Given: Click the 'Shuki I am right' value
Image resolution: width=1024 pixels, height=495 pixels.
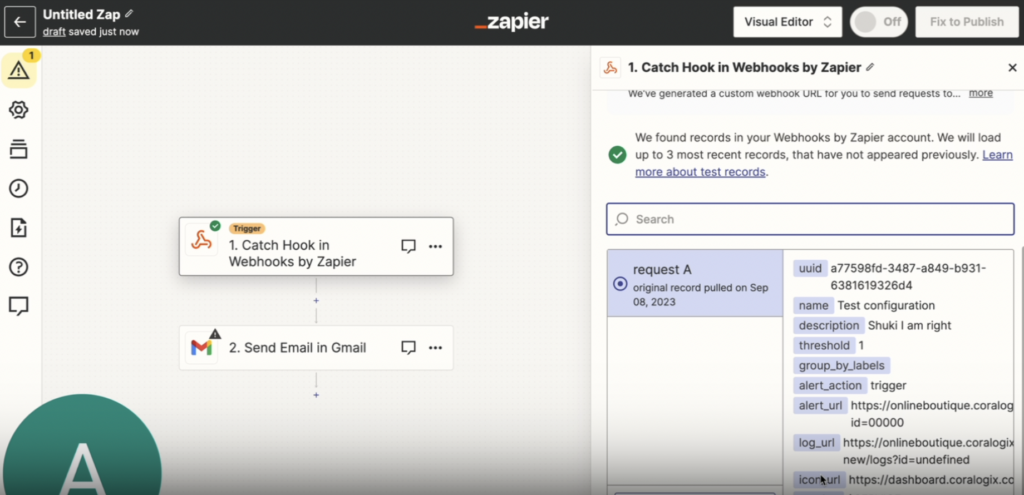Looking at the screenshot, I should click(910, 325).
